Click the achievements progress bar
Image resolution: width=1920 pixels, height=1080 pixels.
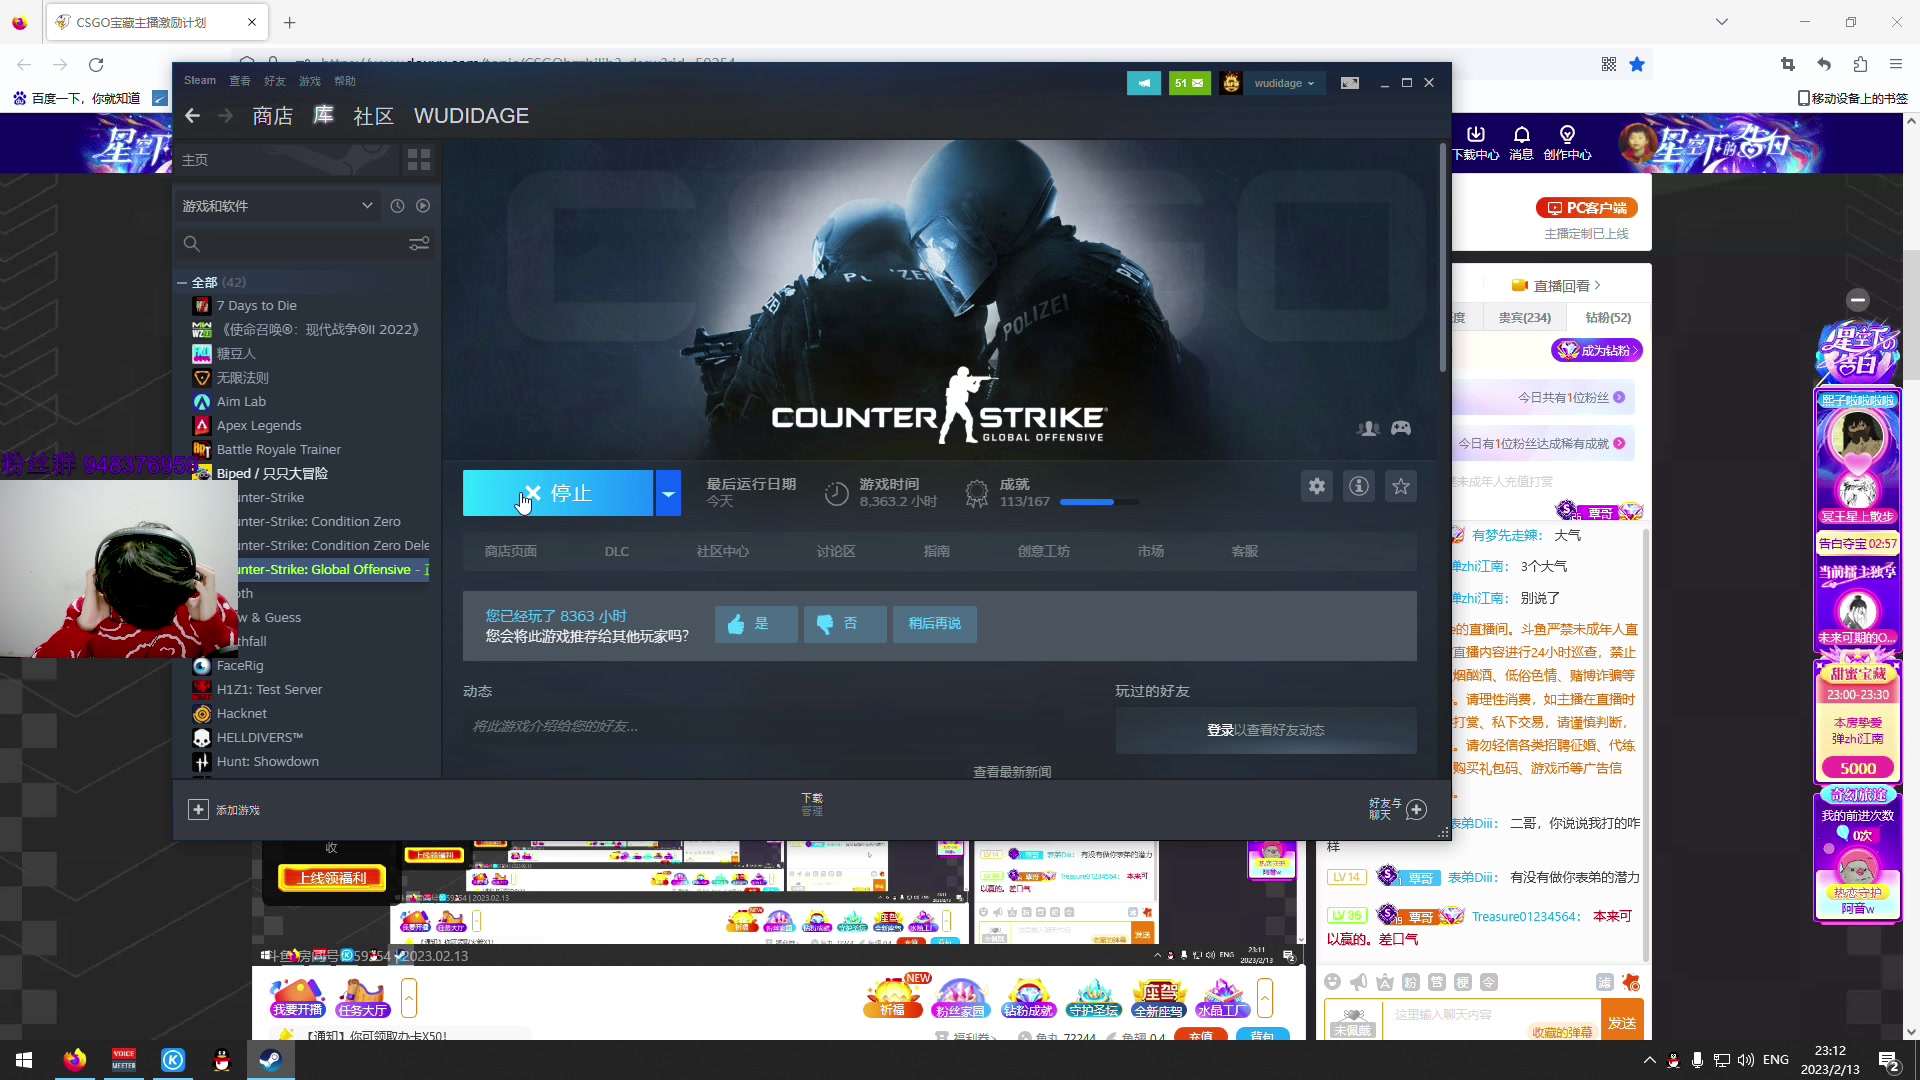click(x=1100, y=502)
